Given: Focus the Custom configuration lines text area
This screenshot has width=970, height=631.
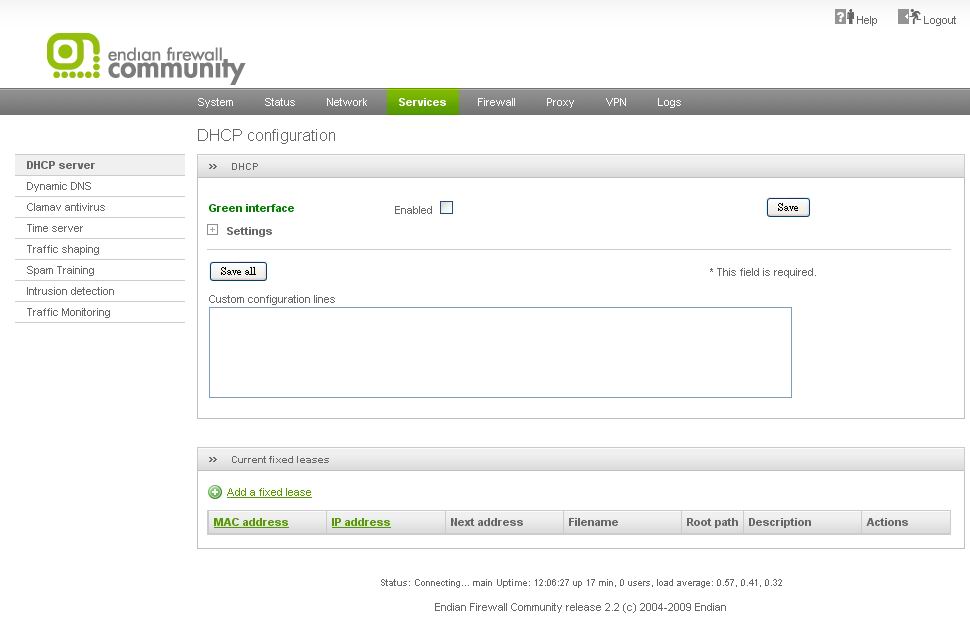Looking at the screenshot, I should coord(500,353).
